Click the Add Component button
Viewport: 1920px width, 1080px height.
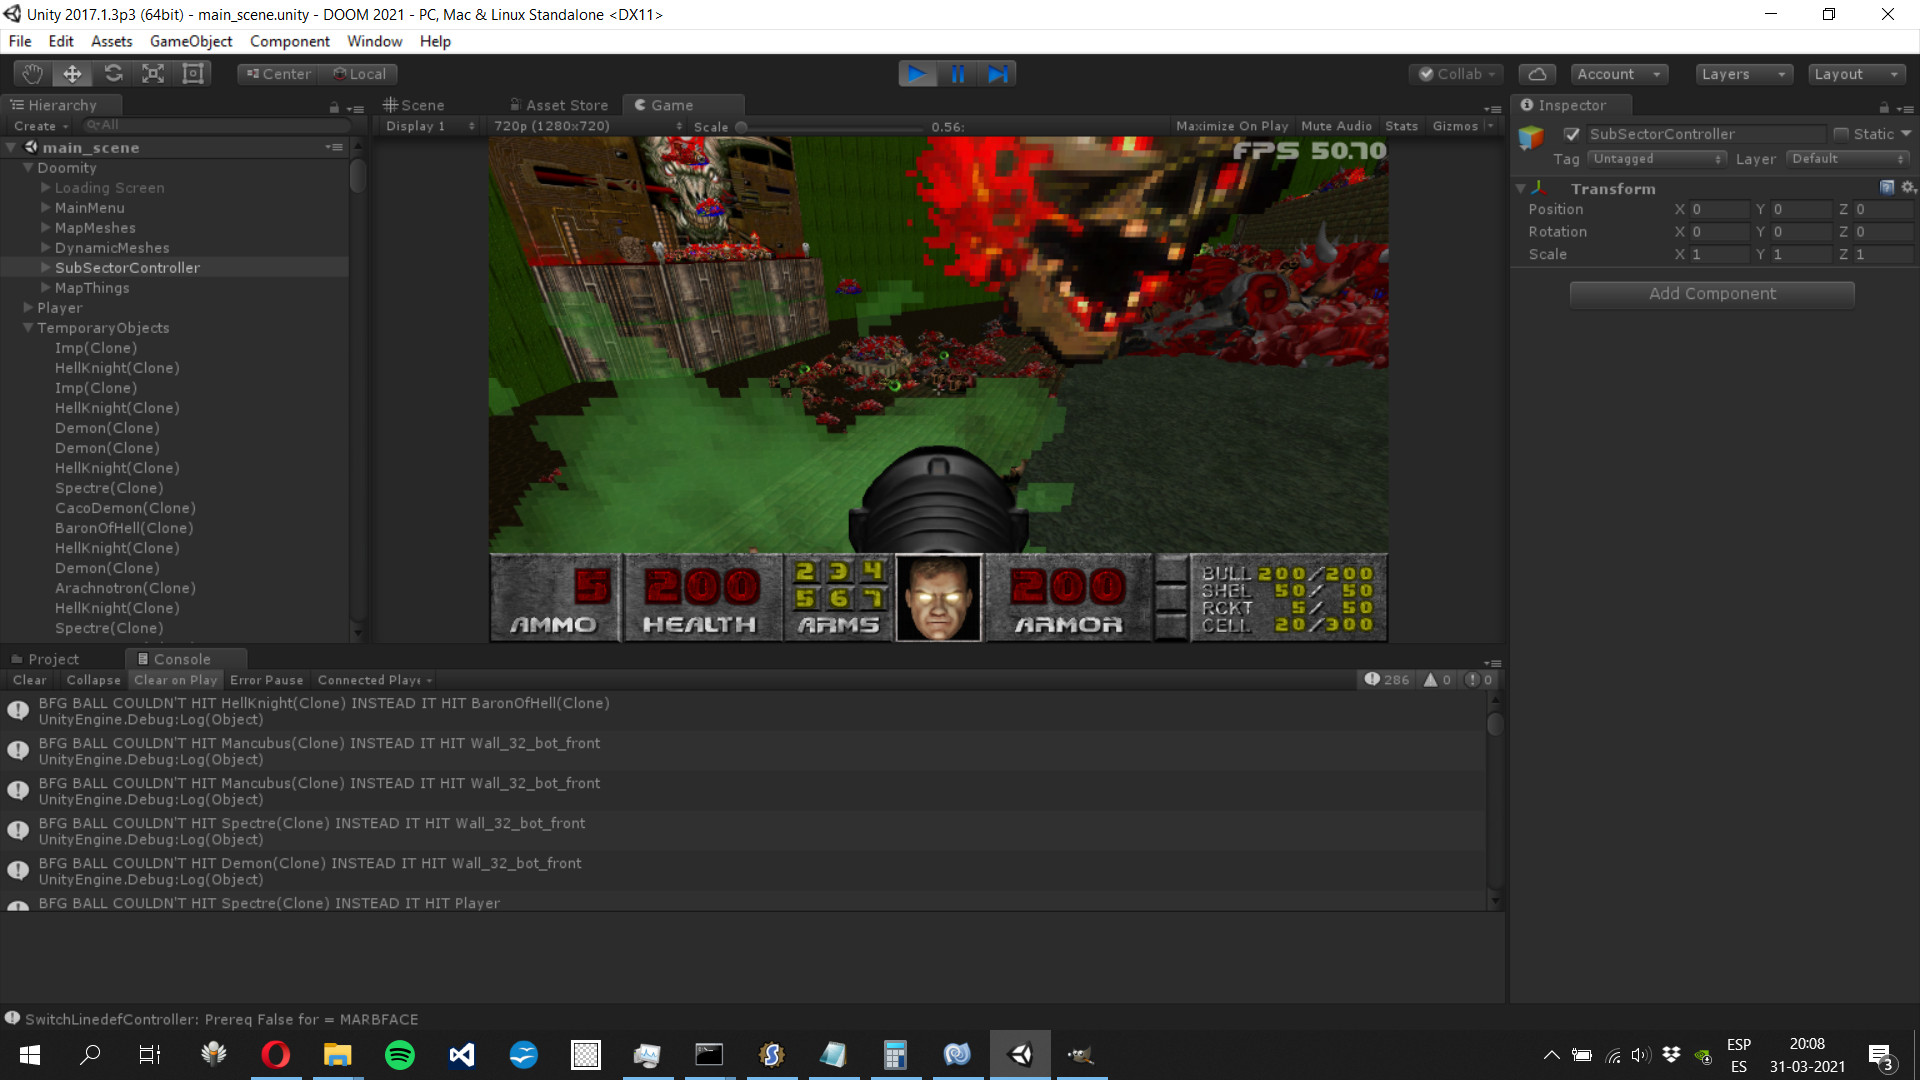[1712, 294]
